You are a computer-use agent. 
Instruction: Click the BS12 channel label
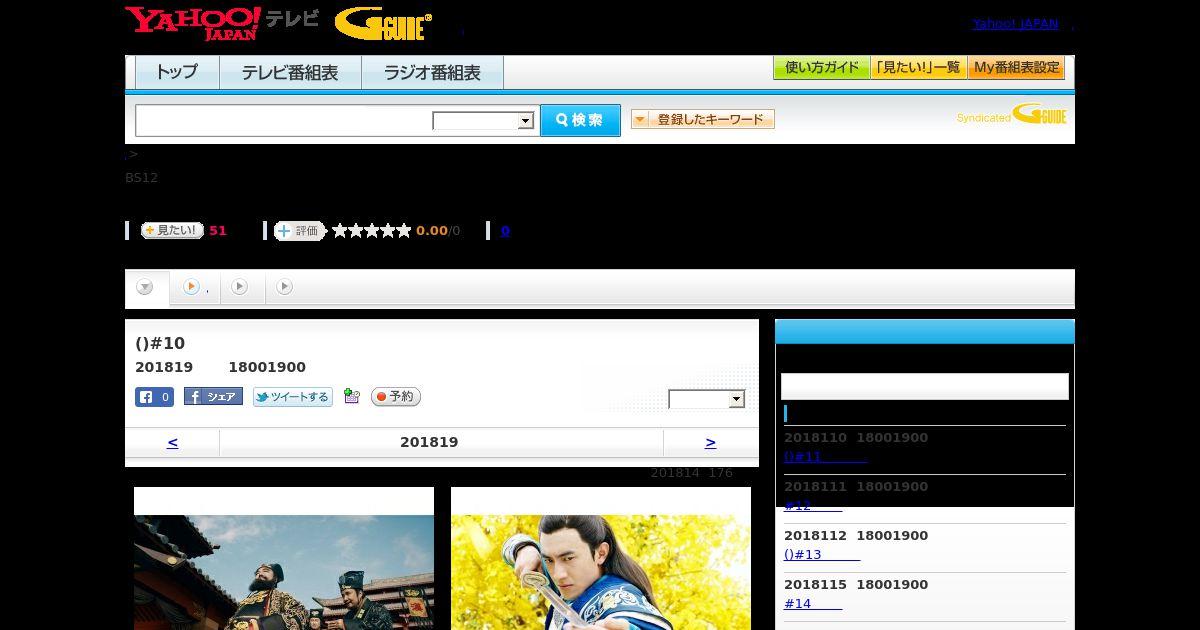[x=141, y=178]
